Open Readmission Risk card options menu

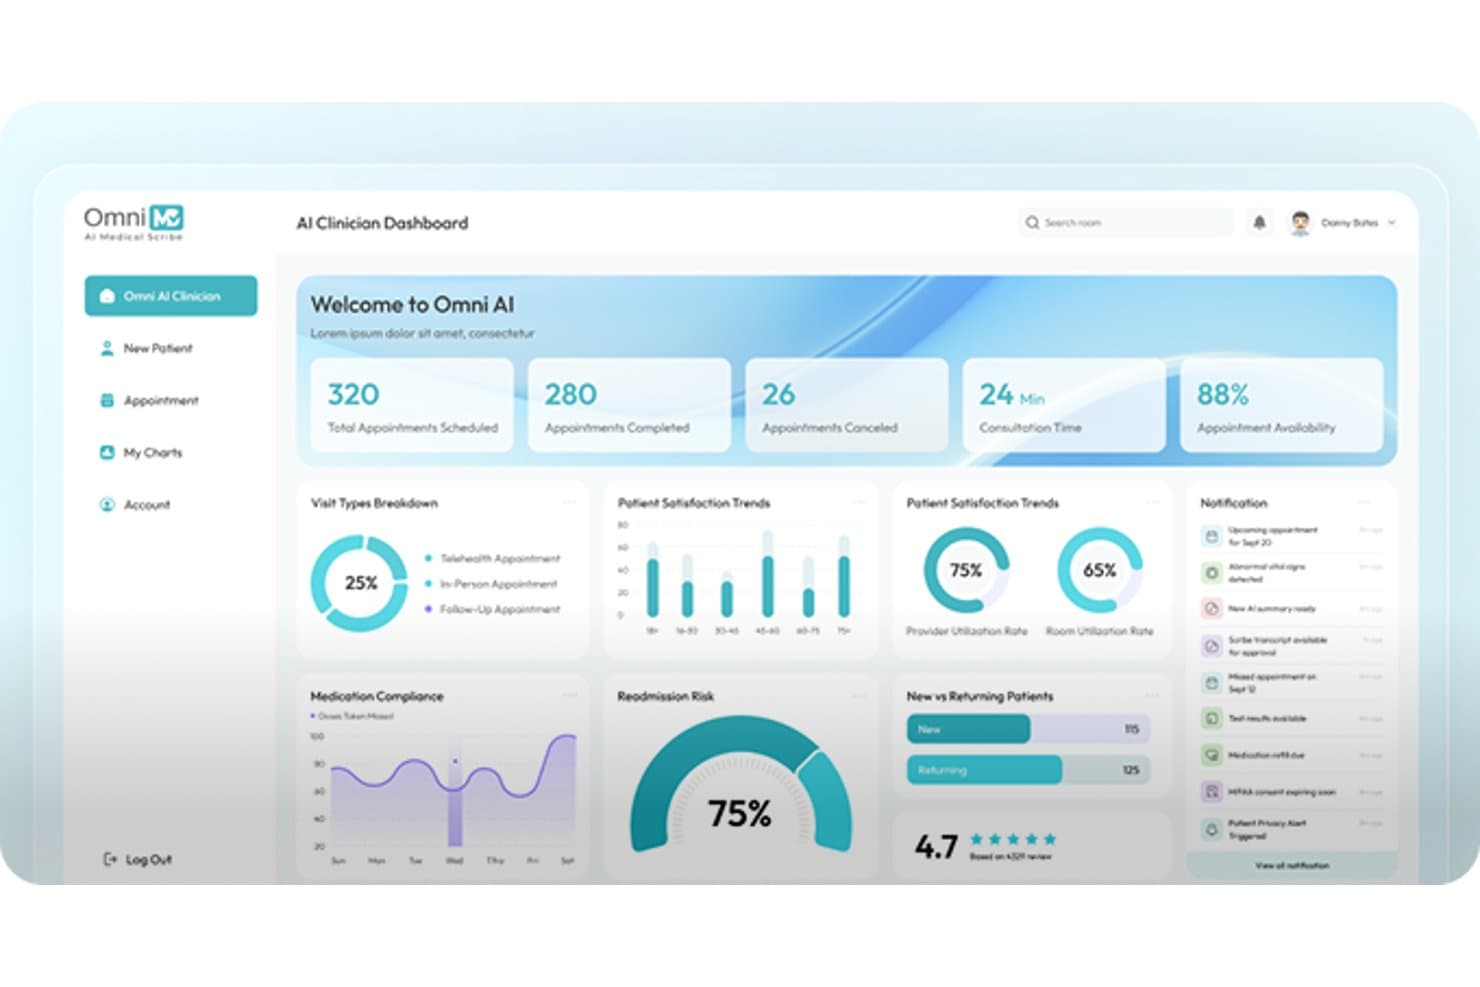858,695
